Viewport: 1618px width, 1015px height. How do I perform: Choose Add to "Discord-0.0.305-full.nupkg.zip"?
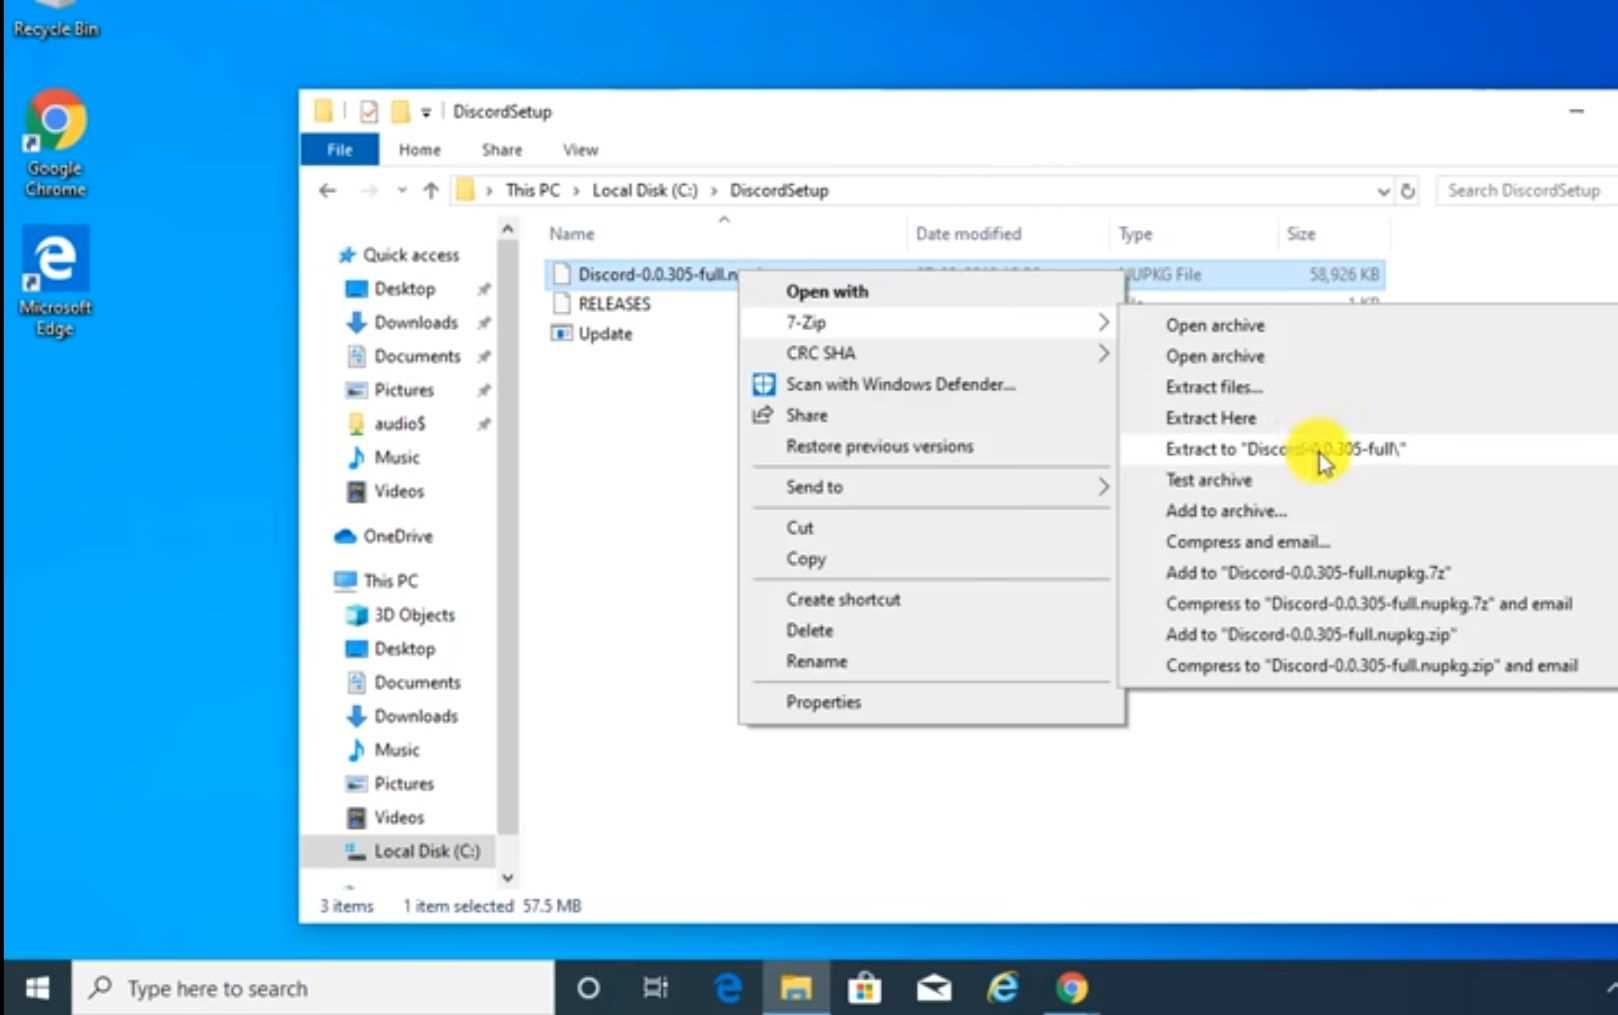(1369, 634)
